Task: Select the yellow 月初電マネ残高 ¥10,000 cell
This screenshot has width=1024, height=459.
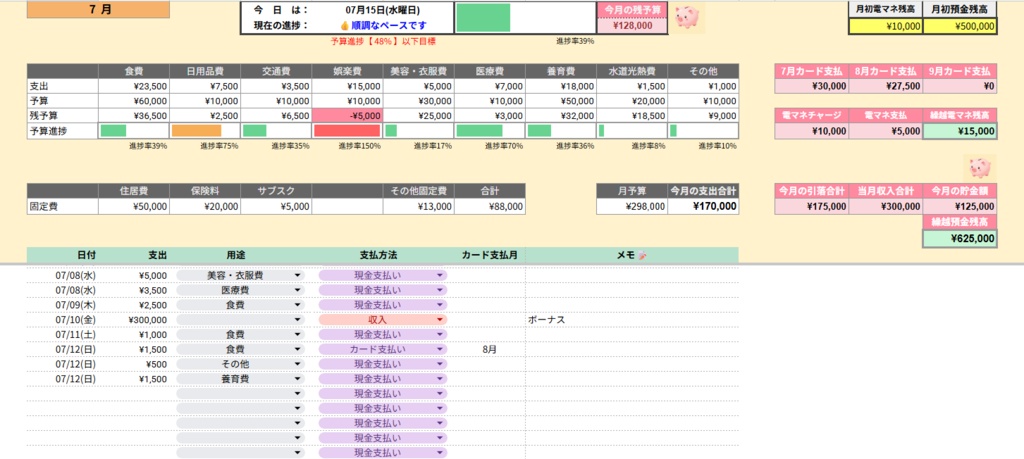Action: 886,26
